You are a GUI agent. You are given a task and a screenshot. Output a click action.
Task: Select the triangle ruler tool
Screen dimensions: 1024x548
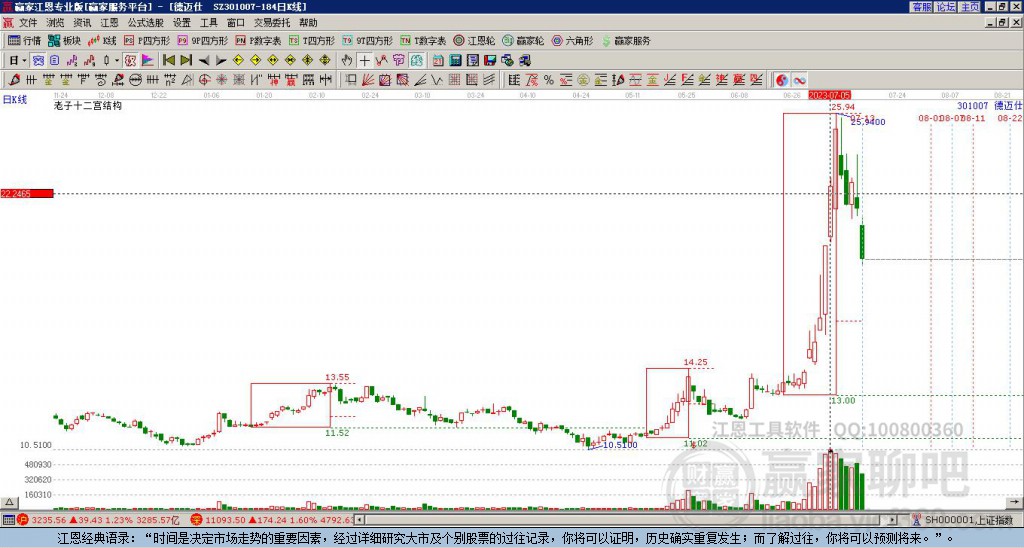click(187, 80)
